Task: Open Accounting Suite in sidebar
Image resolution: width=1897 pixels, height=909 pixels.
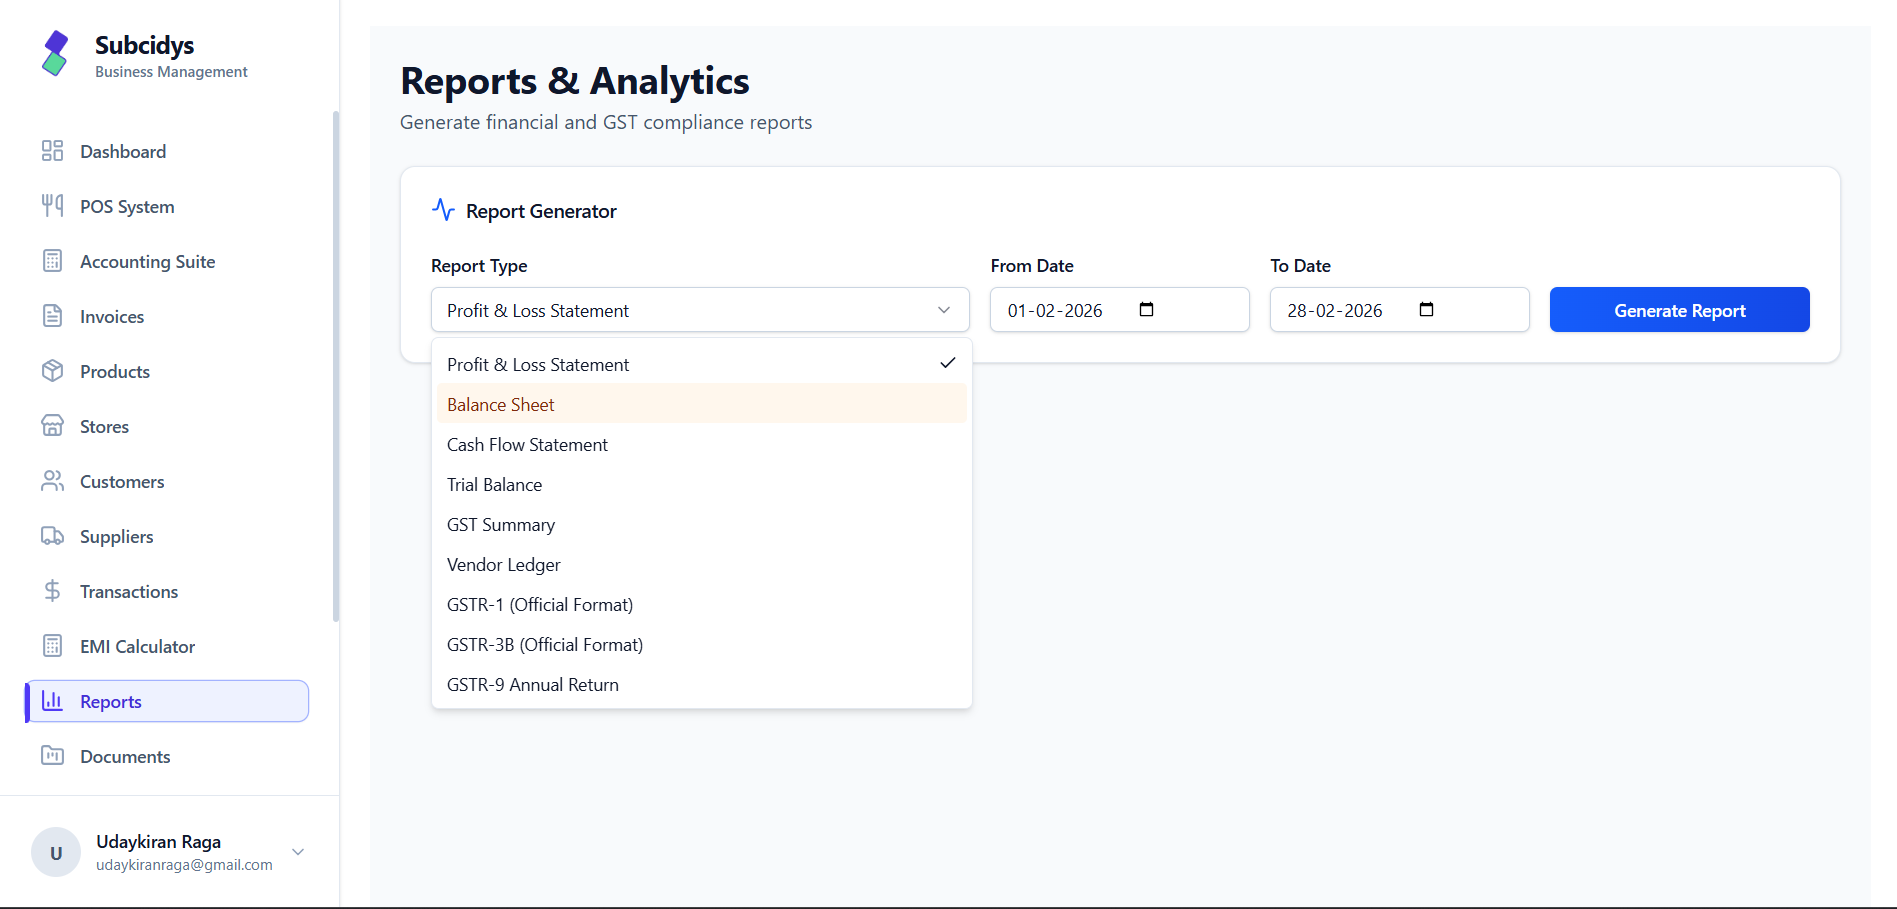Action: coord(167,261)
